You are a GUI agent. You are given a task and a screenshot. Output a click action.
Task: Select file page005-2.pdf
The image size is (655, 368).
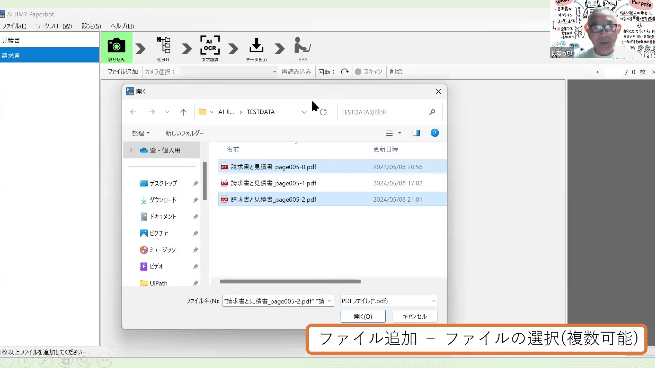tap(332, 199)
